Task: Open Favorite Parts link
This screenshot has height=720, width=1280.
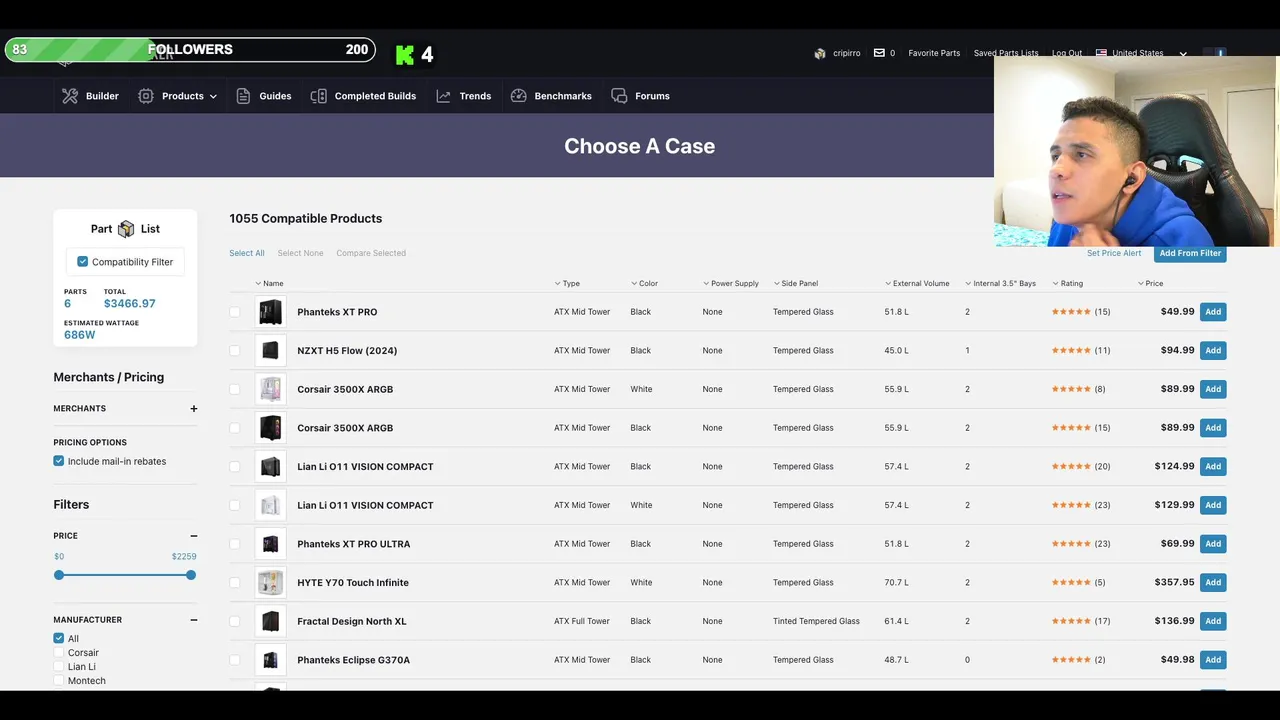Action: coord(934,53)
